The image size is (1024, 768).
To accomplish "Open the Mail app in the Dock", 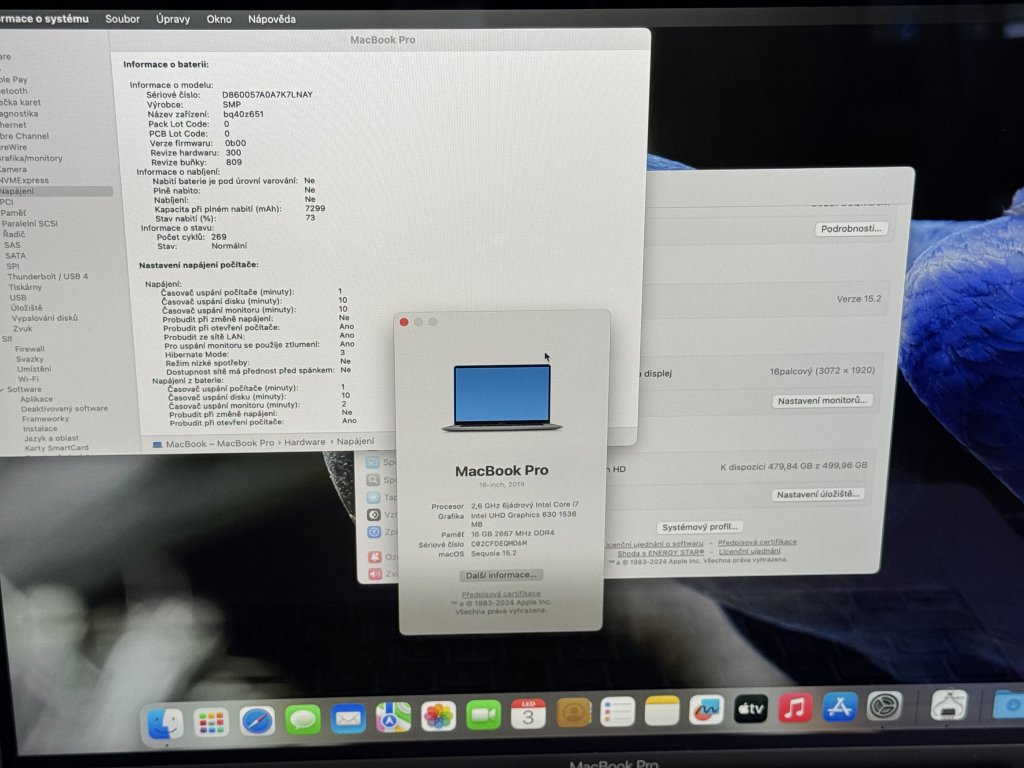I will coord(348,719).
